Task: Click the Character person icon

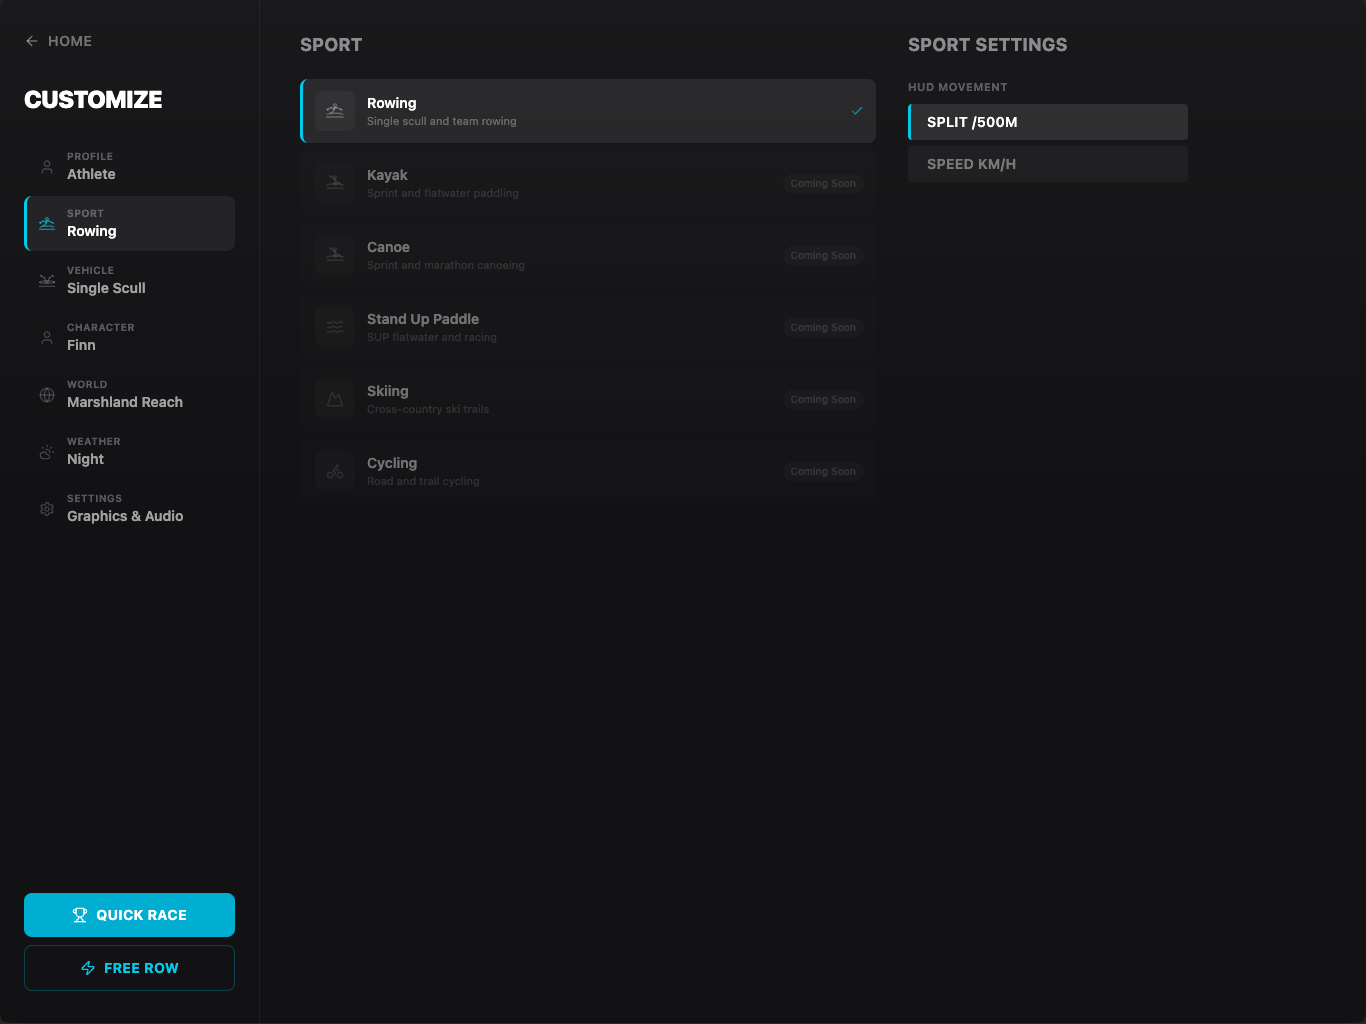Action: [x=47, y=338]
